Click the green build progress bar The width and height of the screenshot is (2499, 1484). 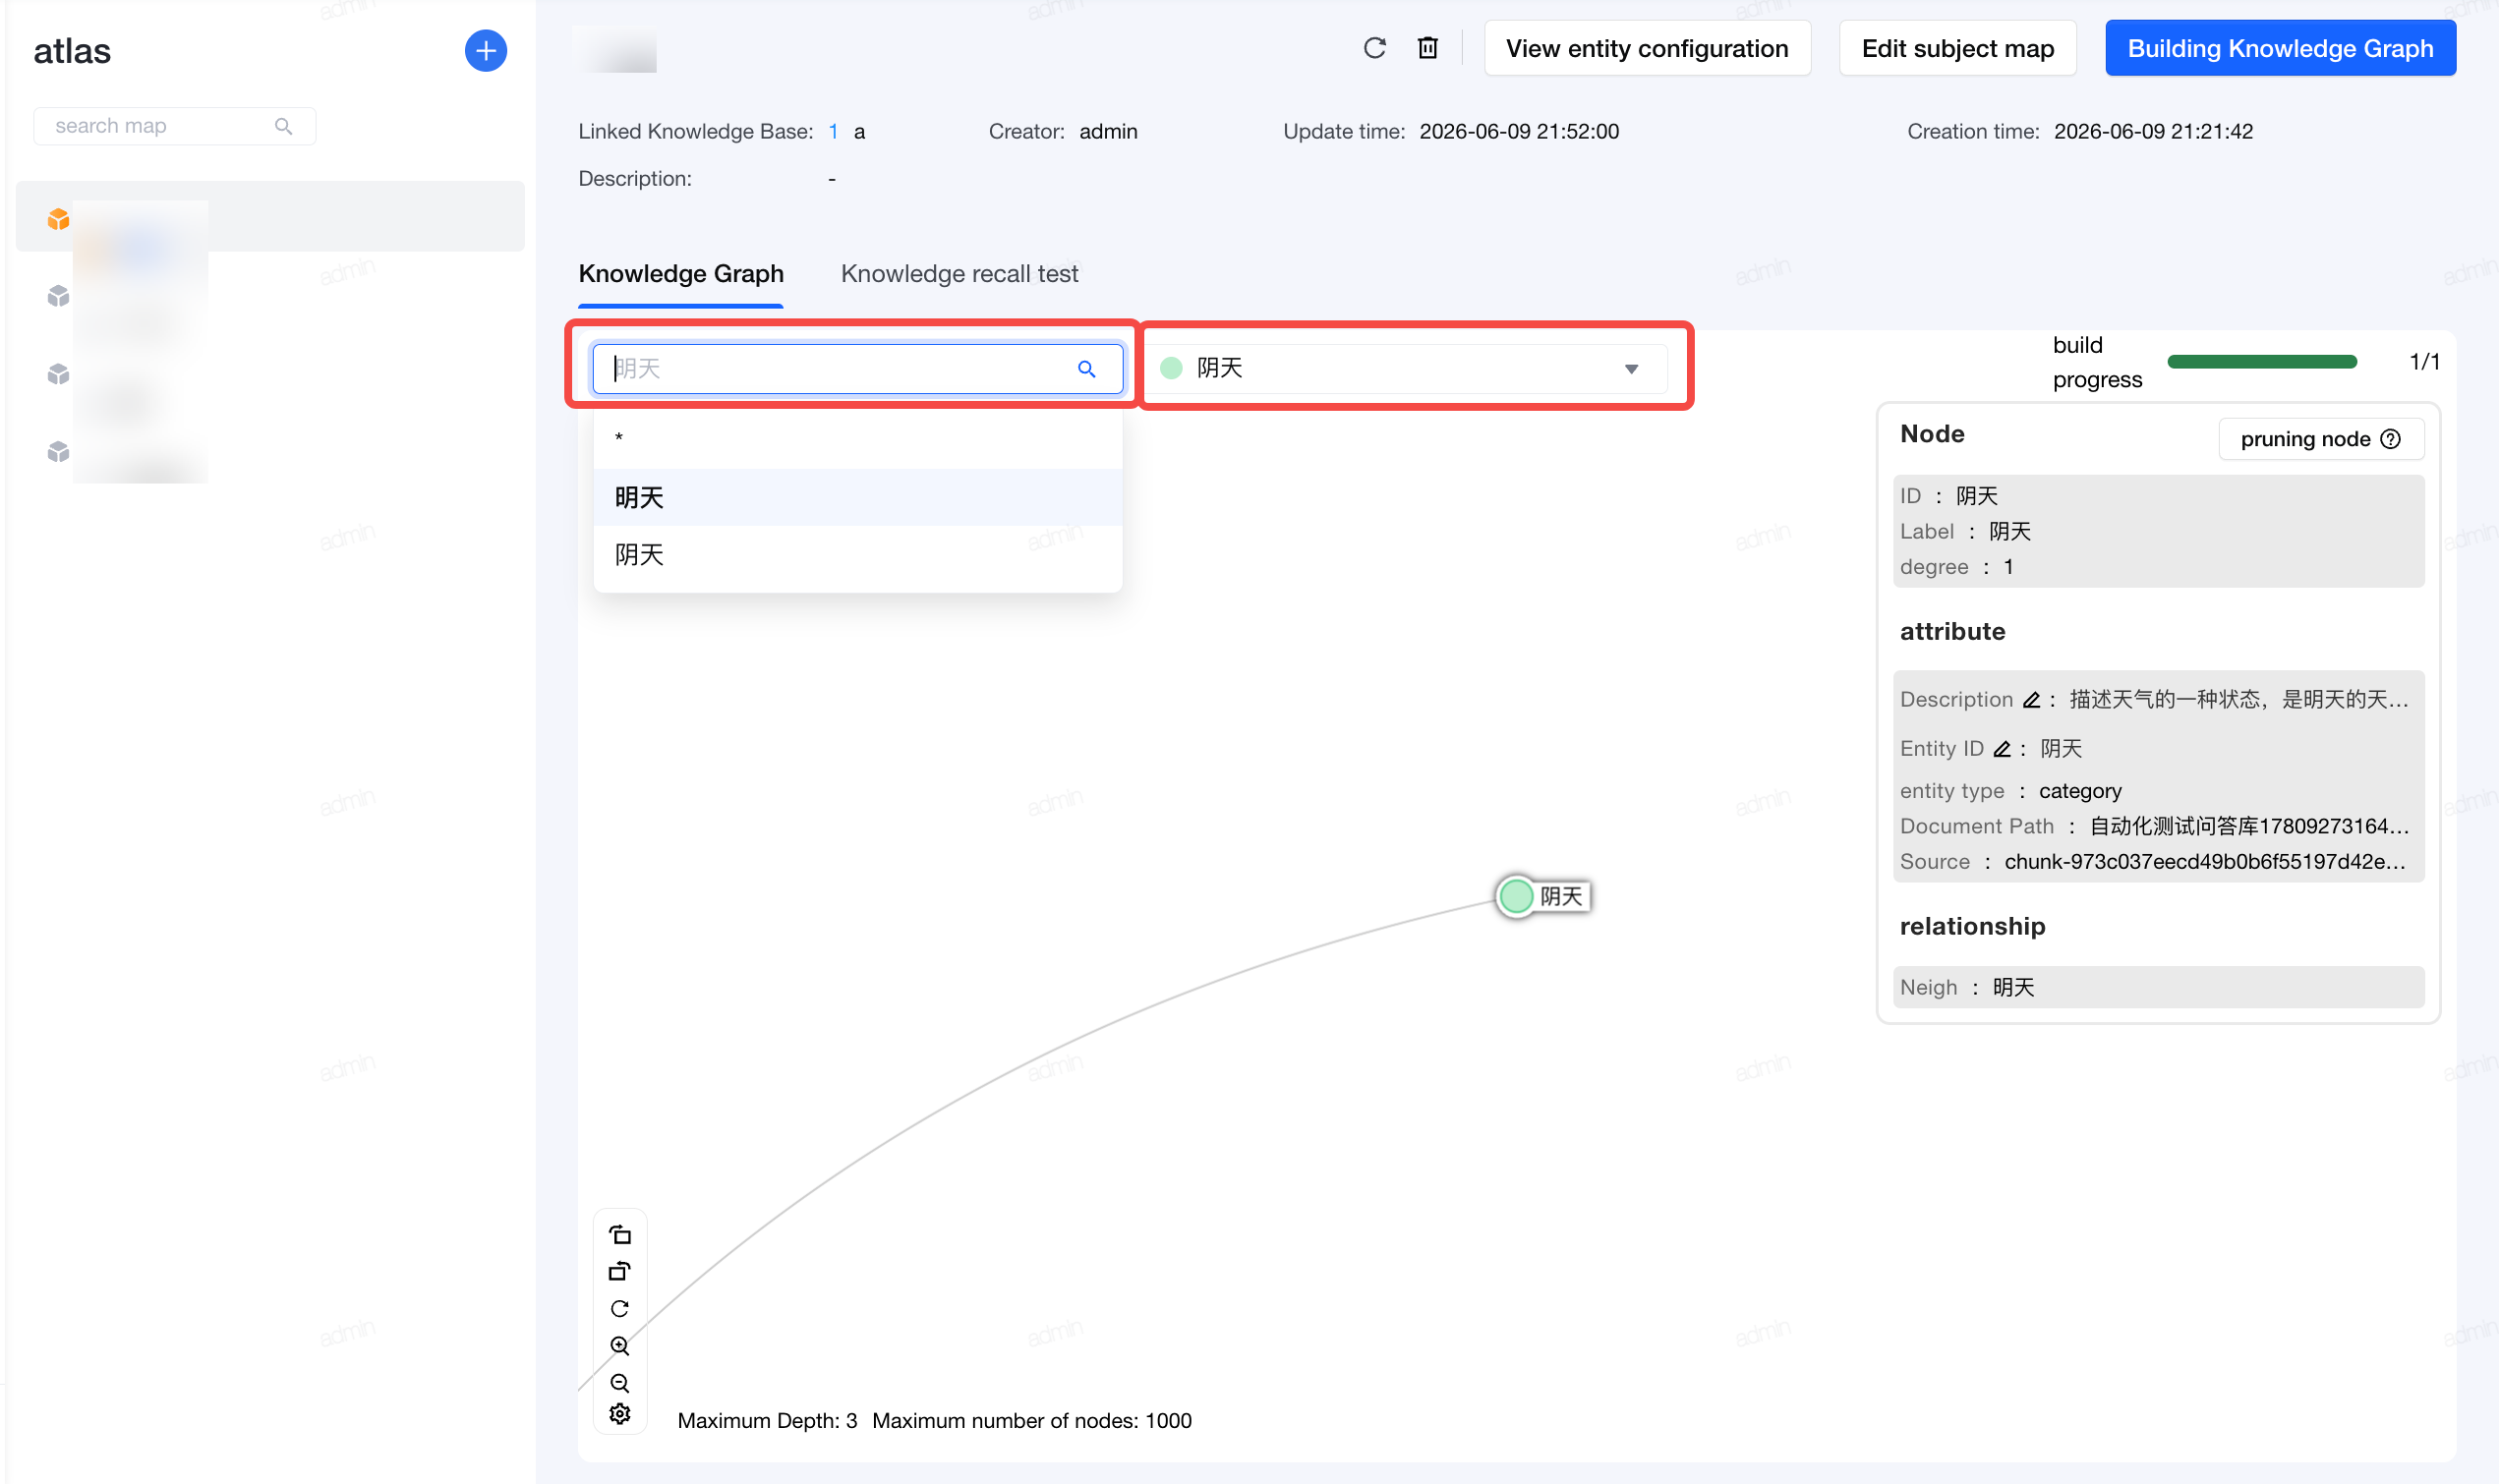click(x=2261, y=362)
